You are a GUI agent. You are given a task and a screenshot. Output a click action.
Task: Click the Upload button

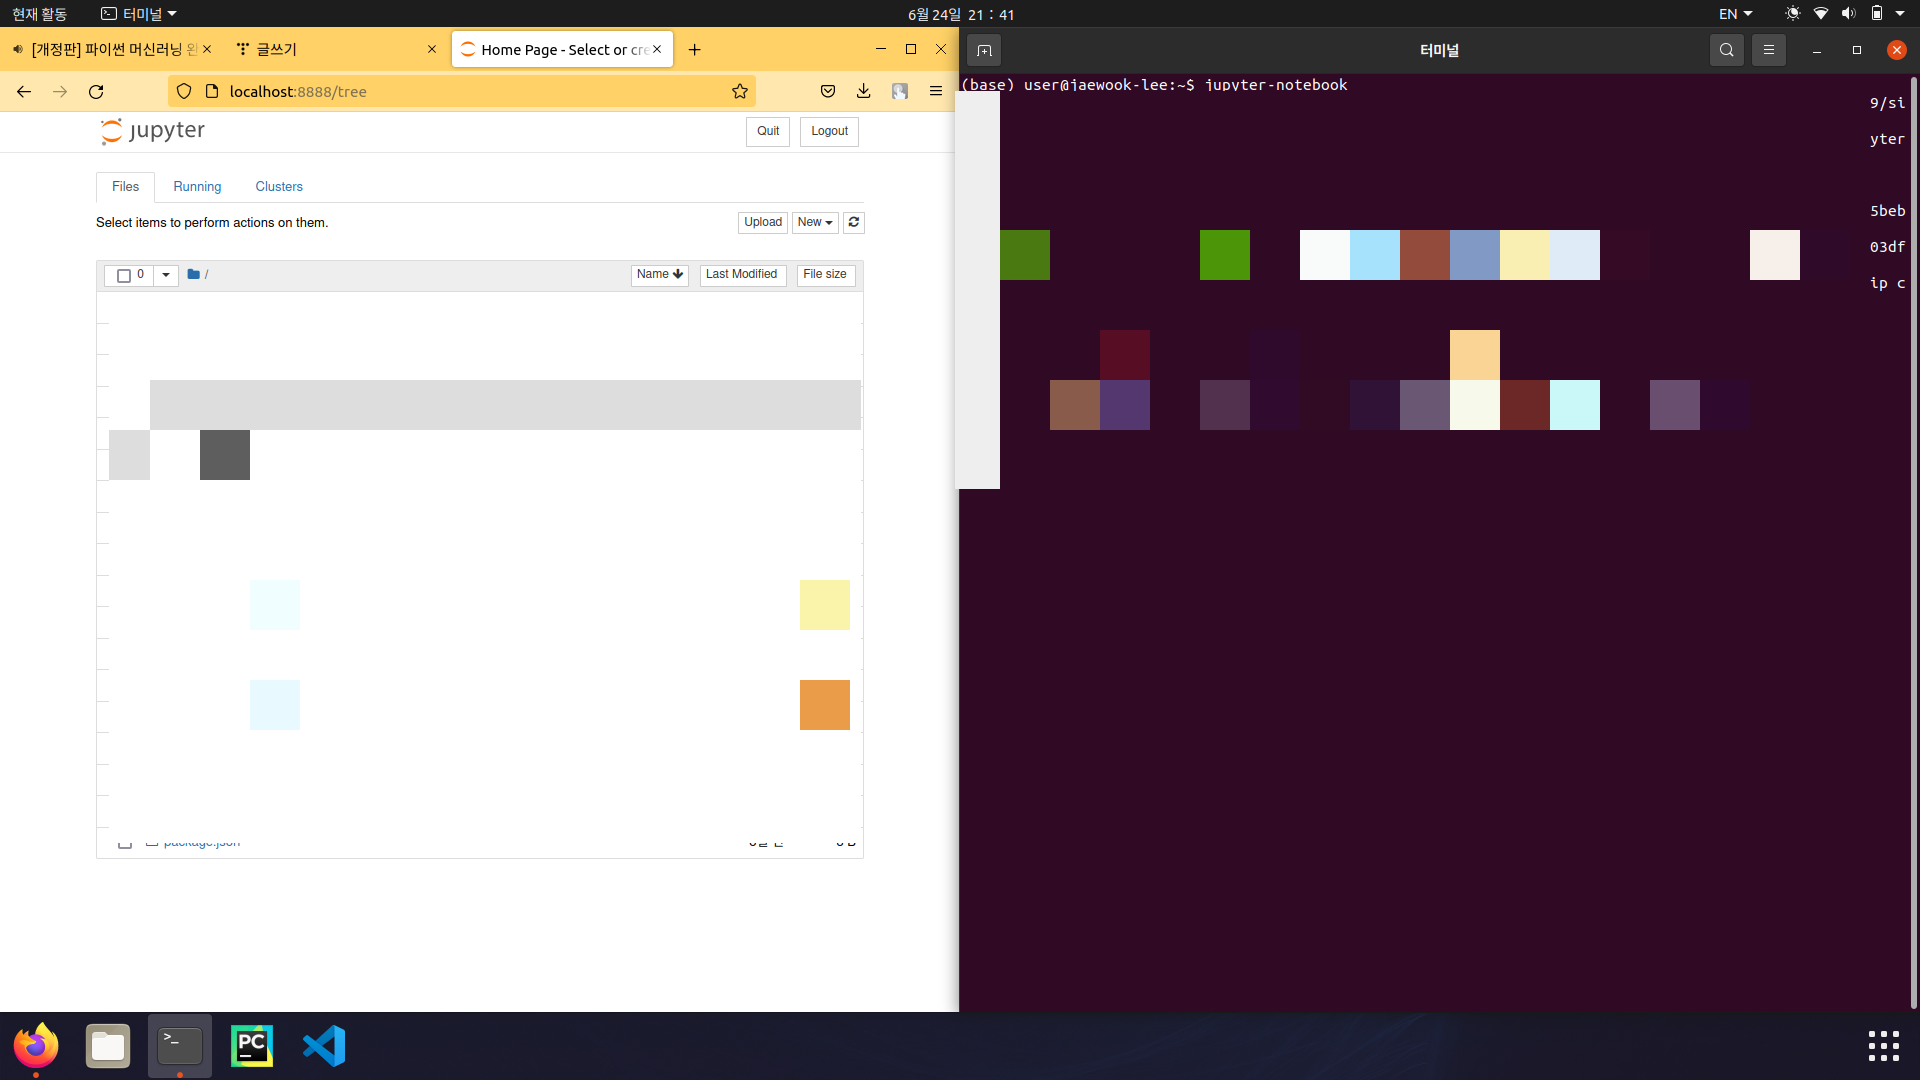point(762,222)
